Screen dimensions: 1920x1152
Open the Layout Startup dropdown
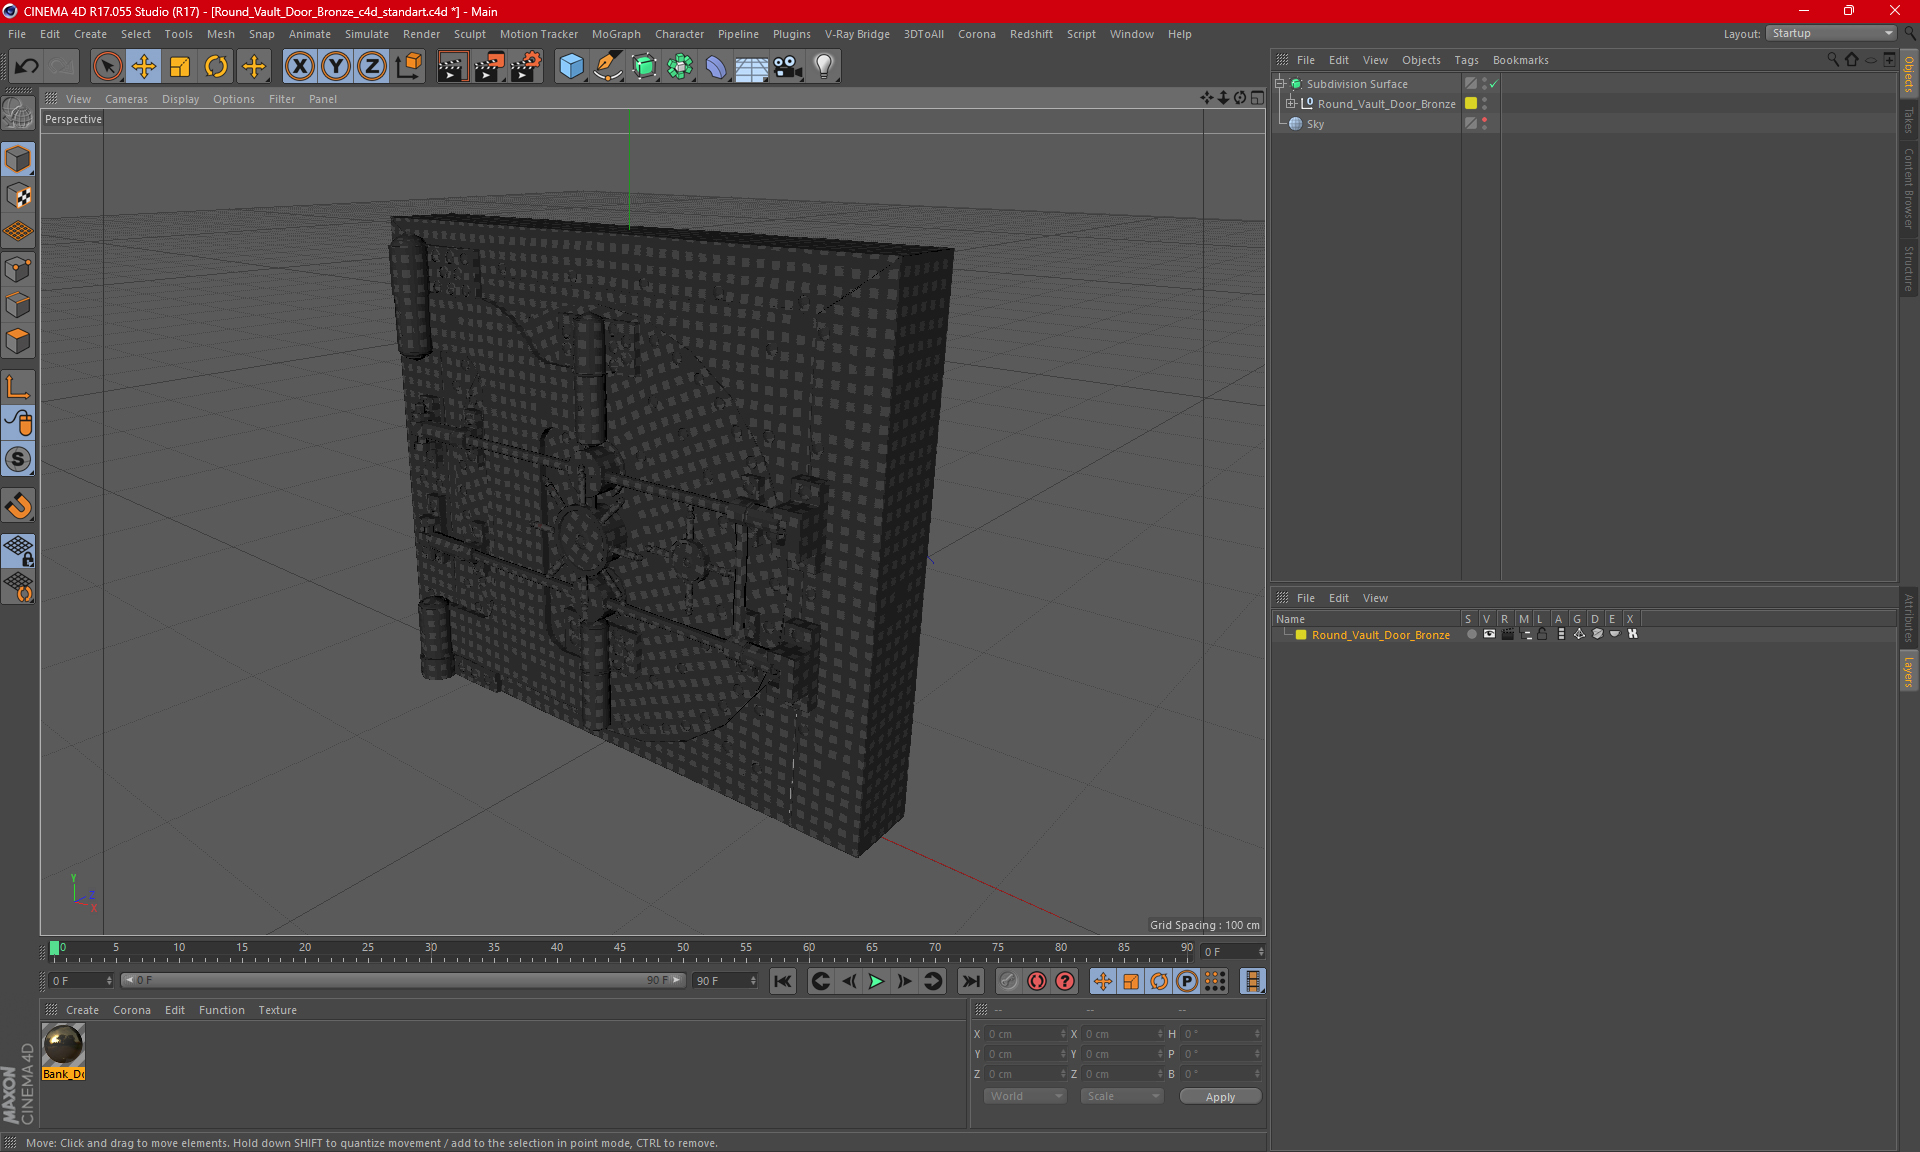(1832, 33)
